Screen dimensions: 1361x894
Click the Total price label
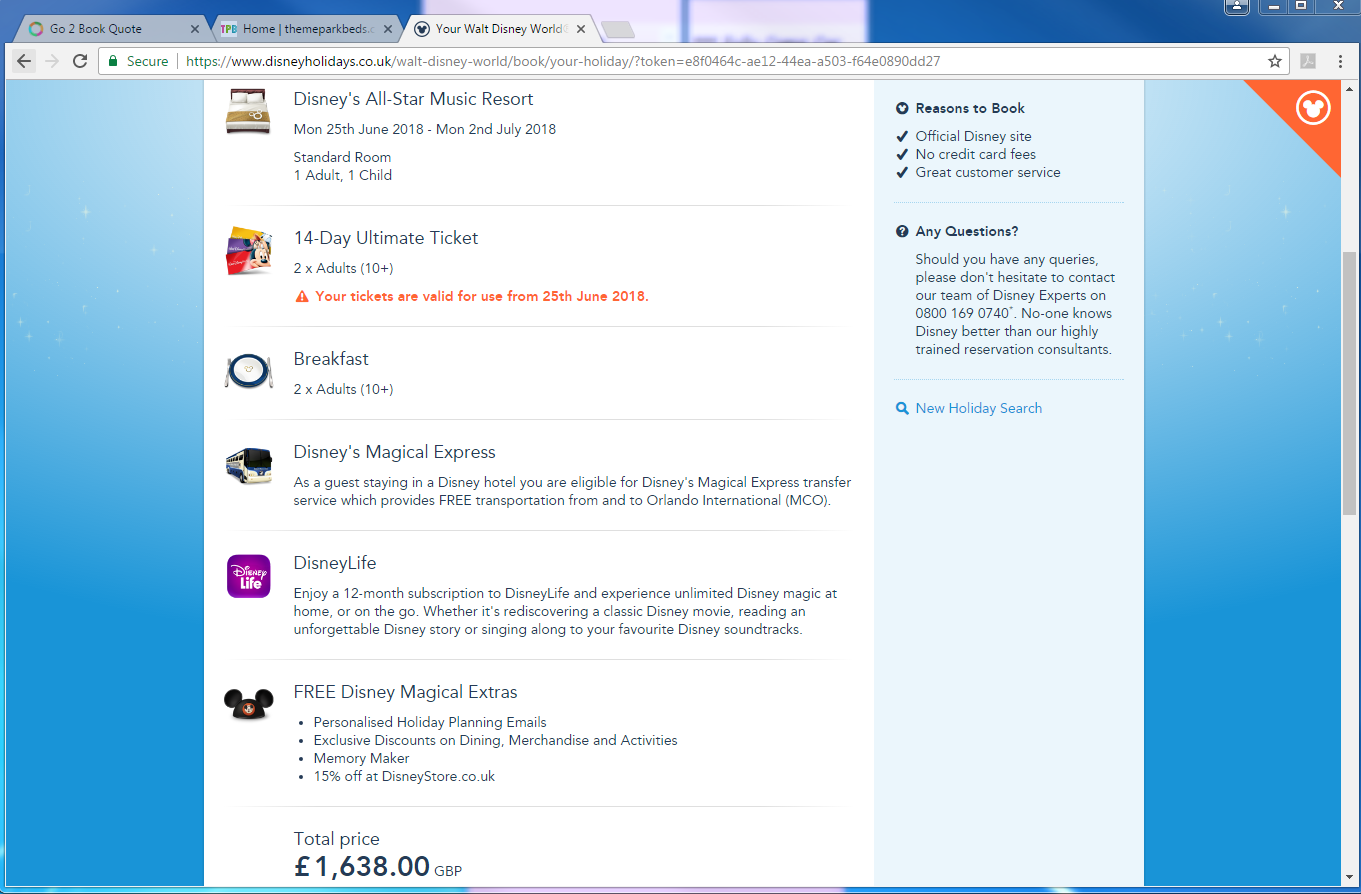tap(336, 839)
